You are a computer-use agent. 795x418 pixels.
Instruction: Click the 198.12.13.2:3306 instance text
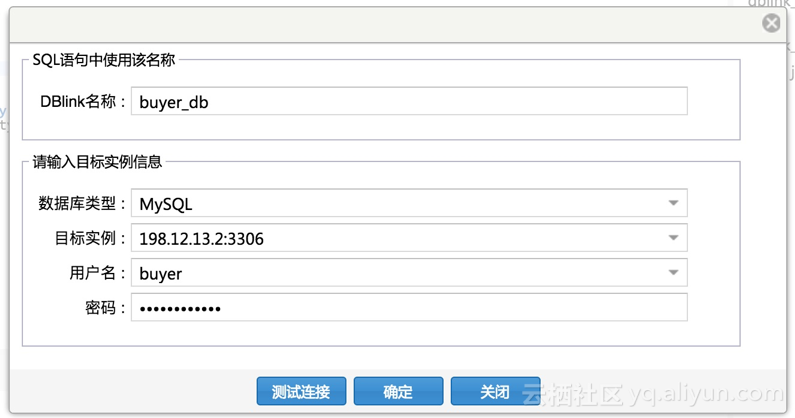pos(201,238)
